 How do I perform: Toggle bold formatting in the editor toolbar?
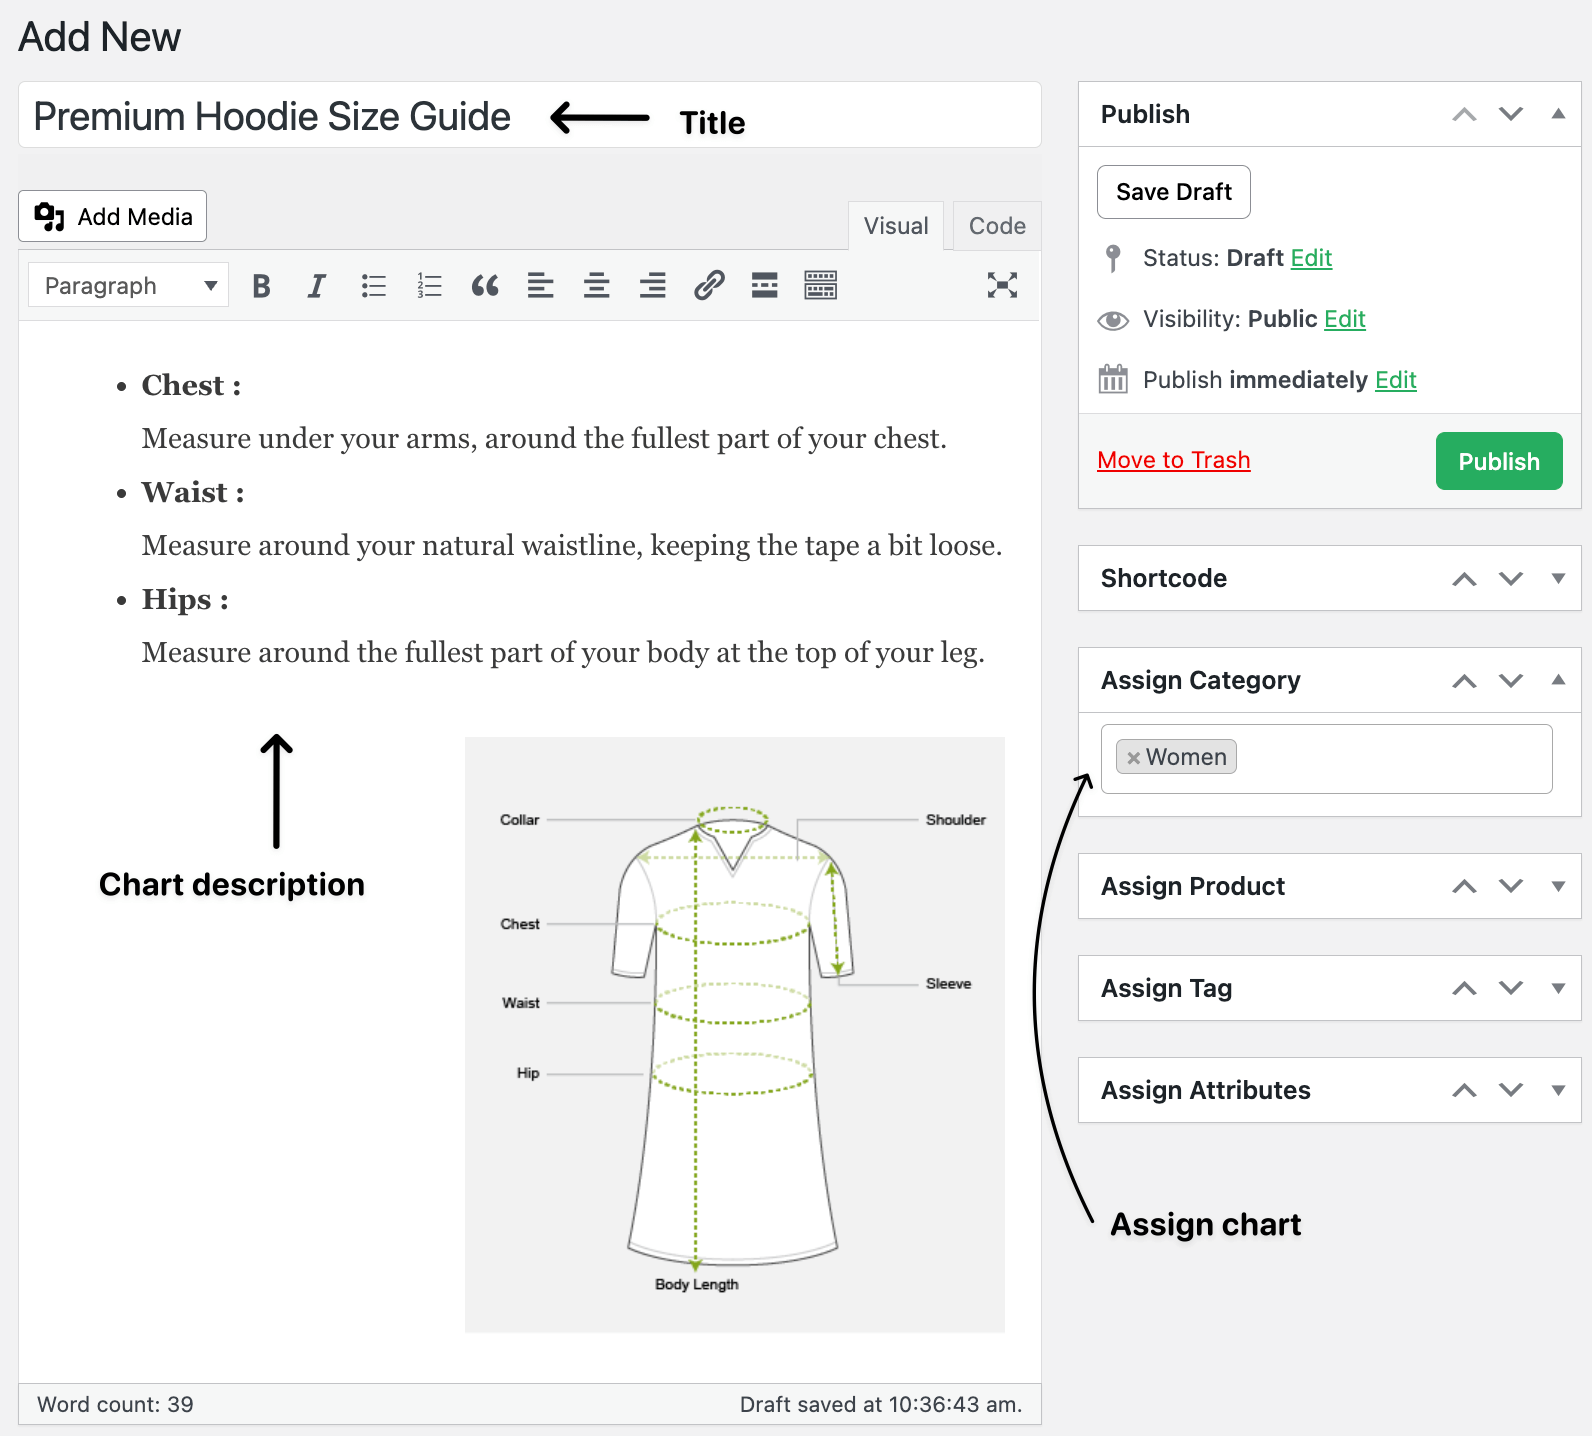pos(261,286)
